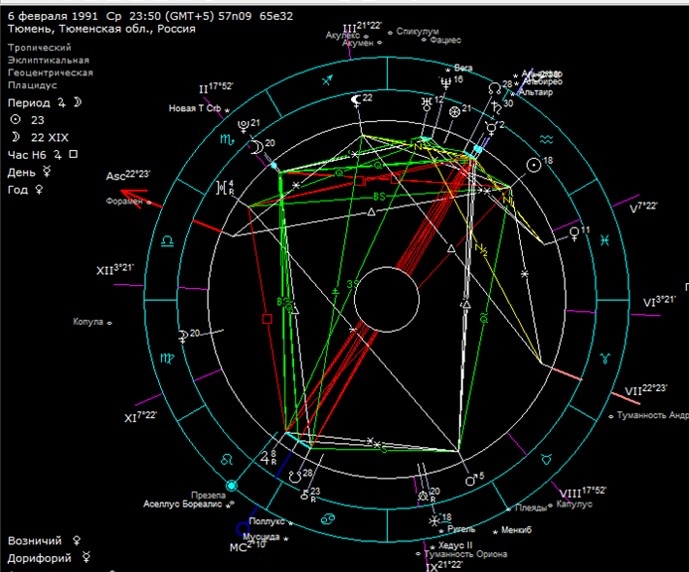The image size is (689, 572).
Task: Click the cyan marker dot near Презепа
Action: pos(232,485)
